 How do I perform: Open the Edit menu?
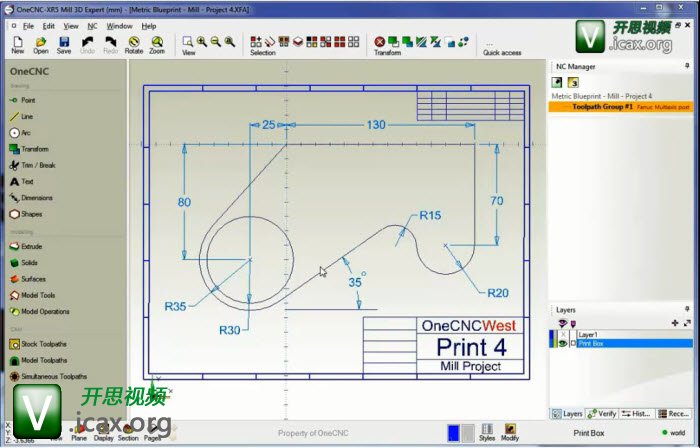pyautogui.click(x=48, y=26)
